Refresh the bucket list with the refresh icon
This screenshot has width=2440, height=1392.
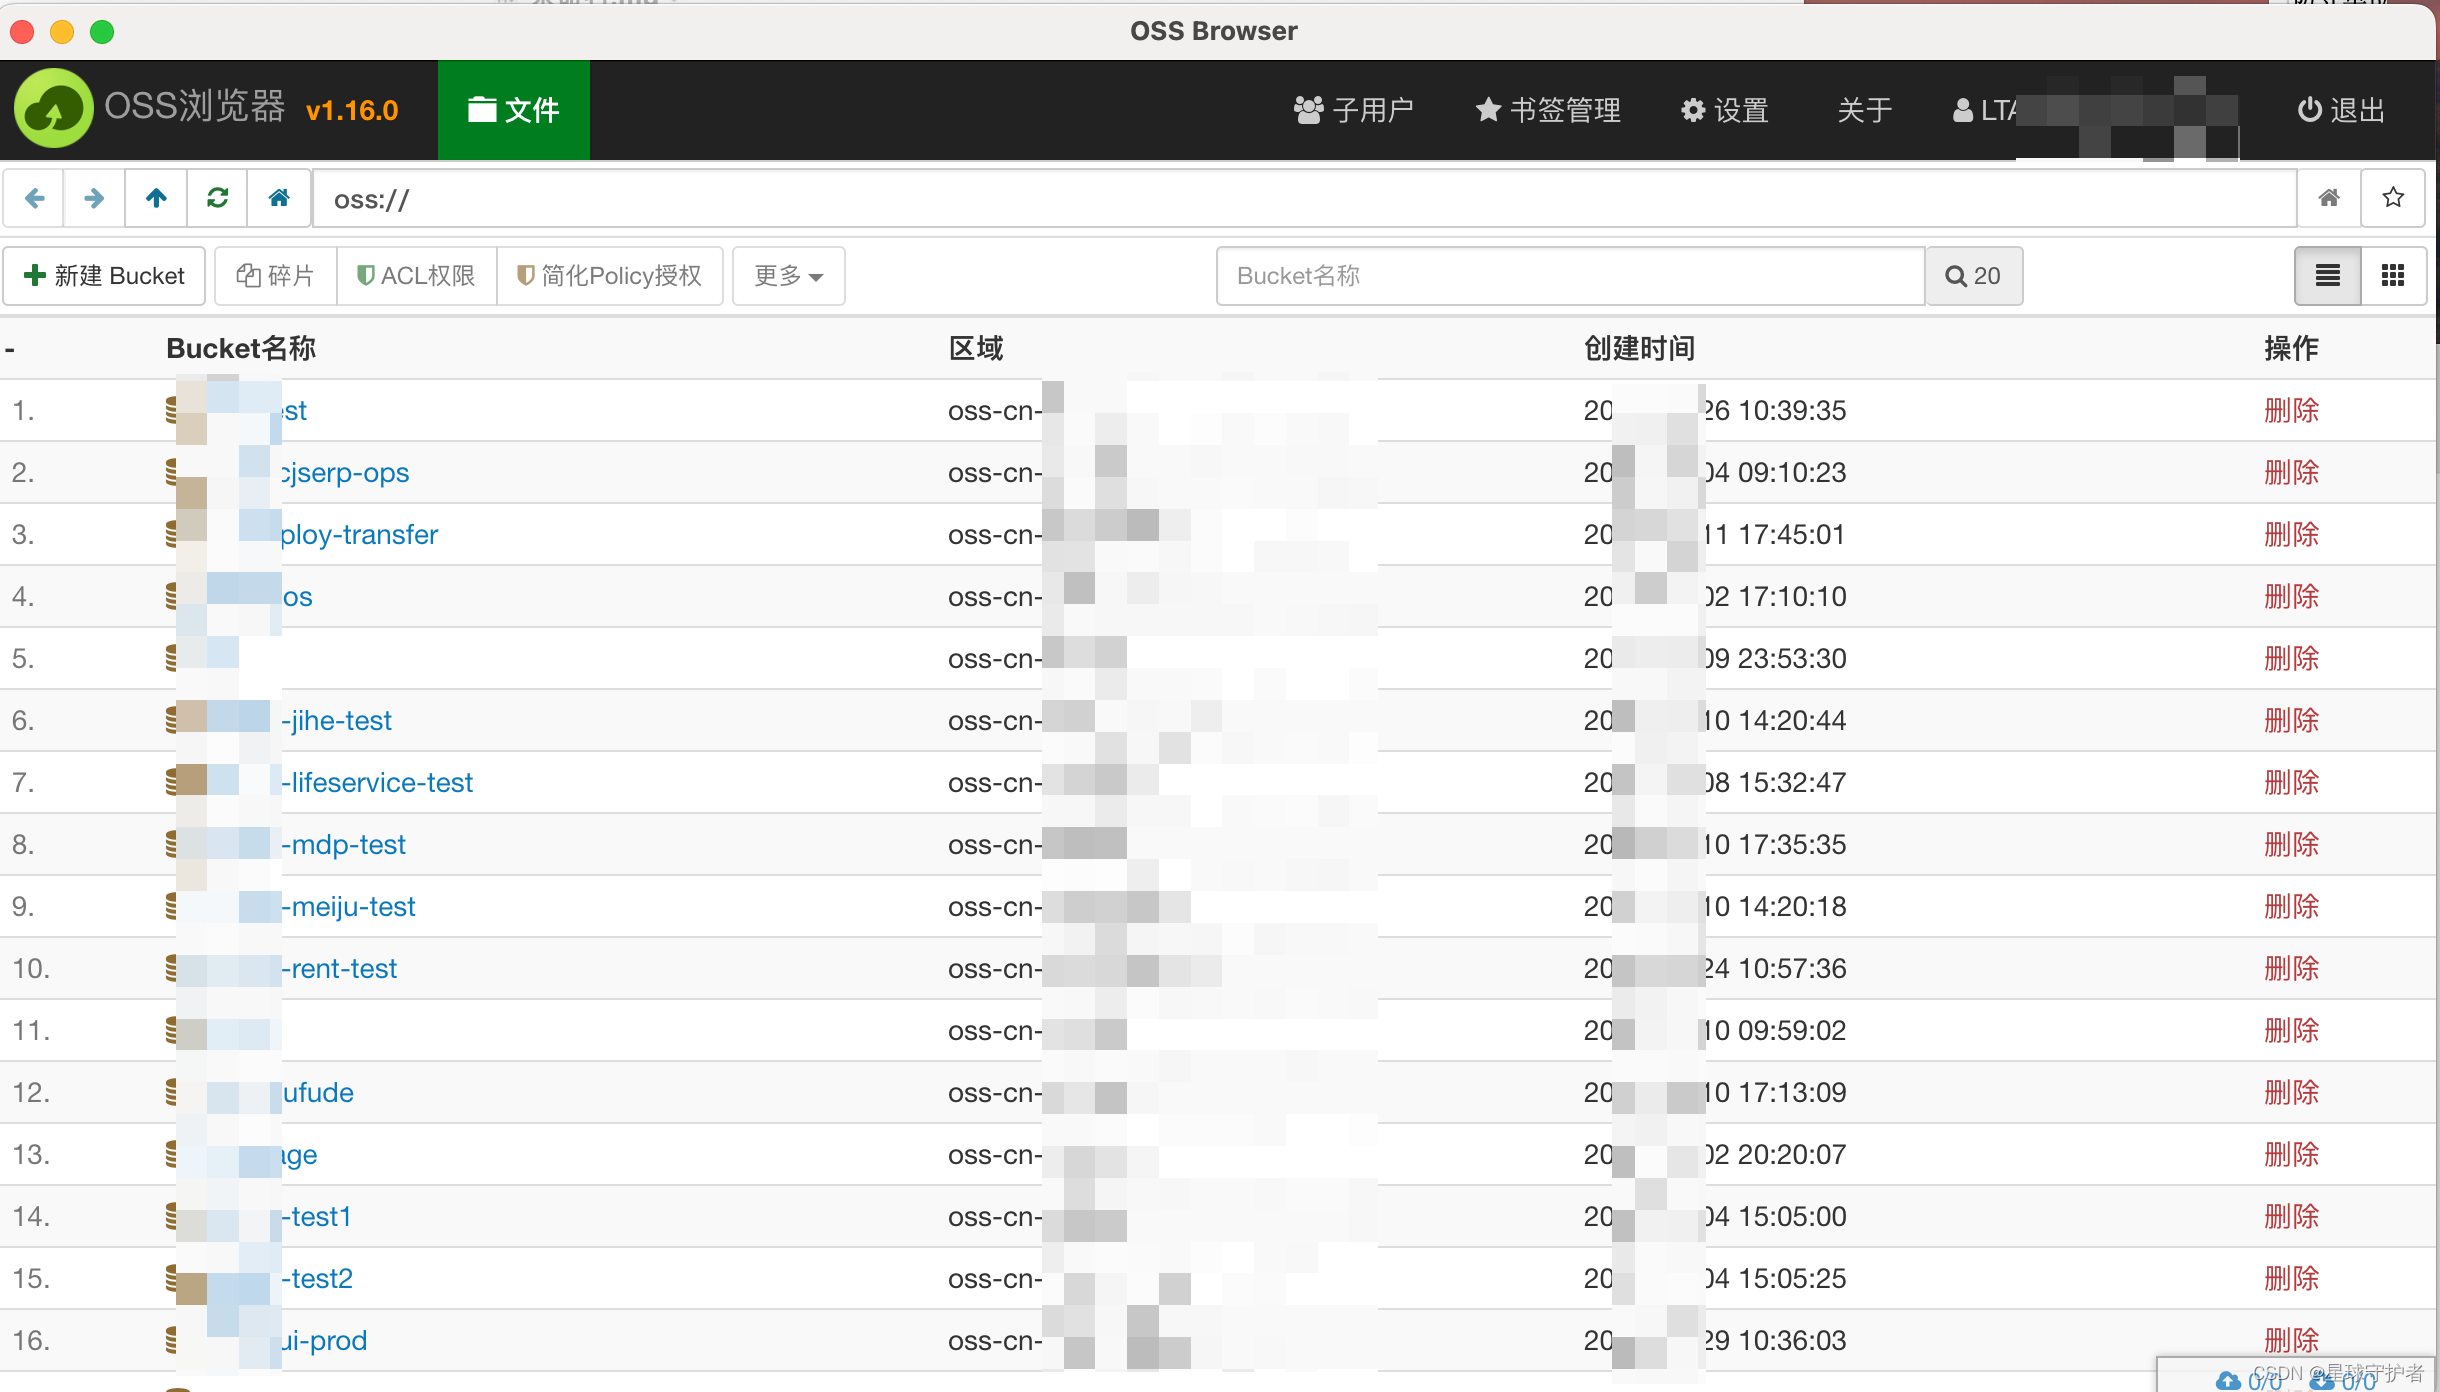click(x=217, y=198)
